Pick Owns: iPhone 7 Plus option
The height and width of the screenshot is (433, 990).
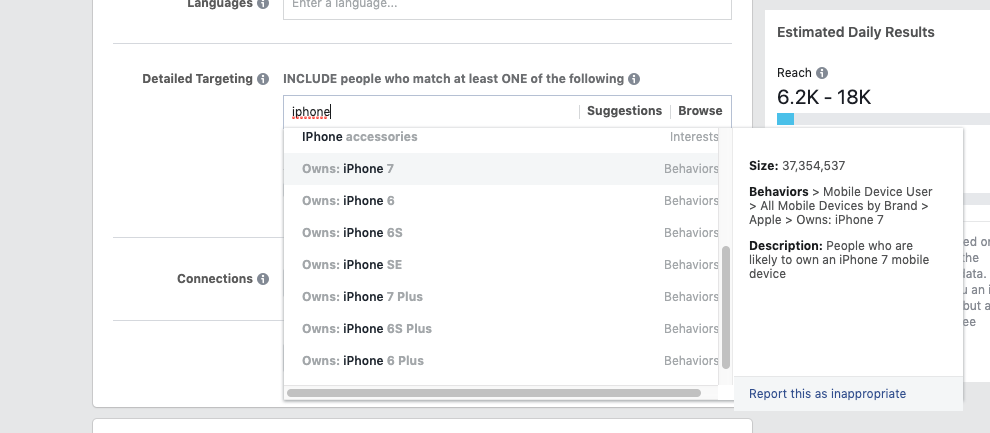(x=501, y=297)
